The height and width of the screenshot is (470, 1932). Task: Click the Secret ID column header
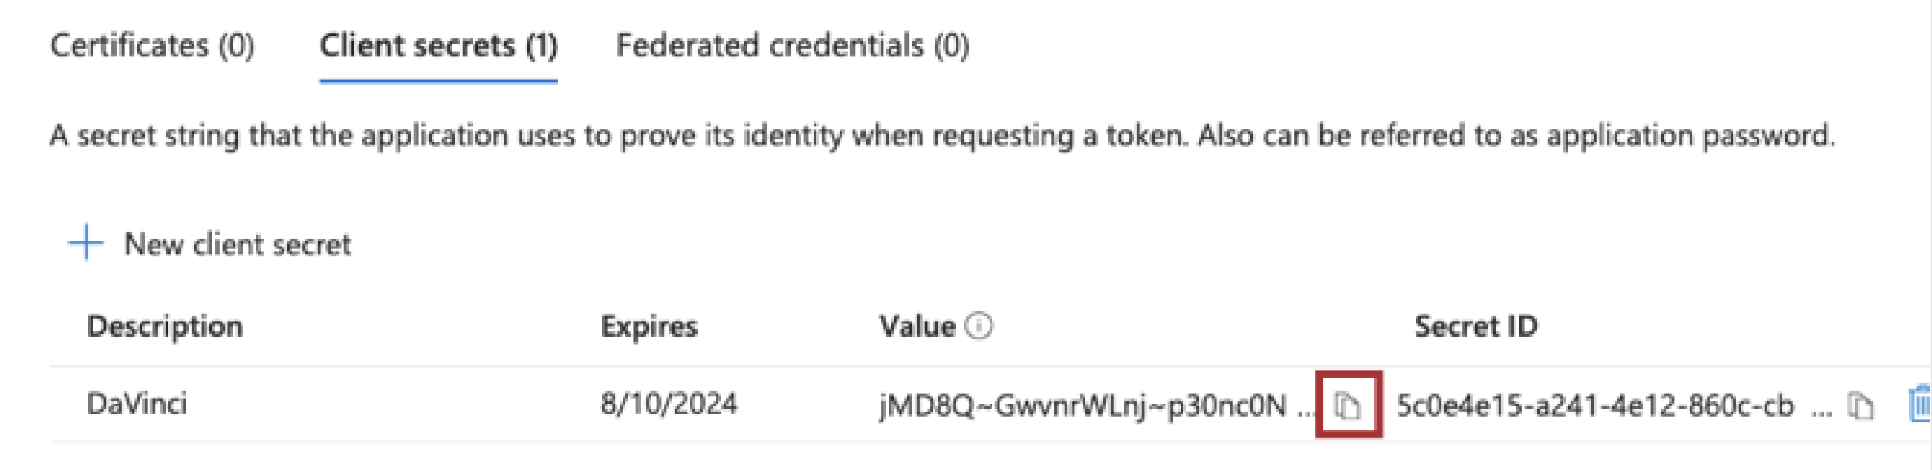pyautogui.click(x=1475, y=326)
